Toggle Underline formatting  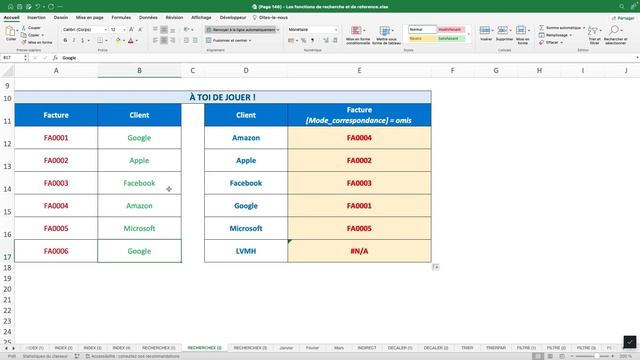point(82,40)
